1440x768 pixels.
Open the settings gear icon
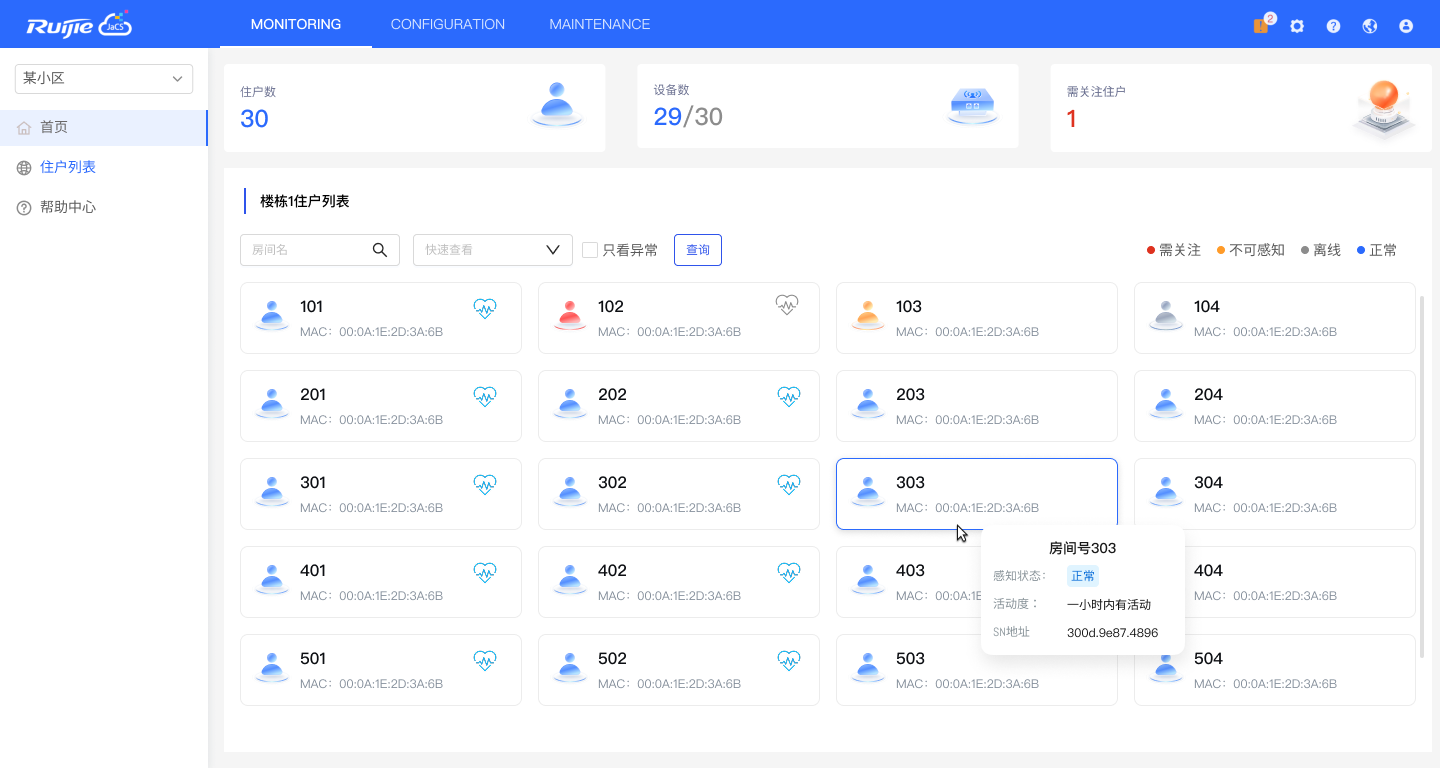(x=1297, y=26)
